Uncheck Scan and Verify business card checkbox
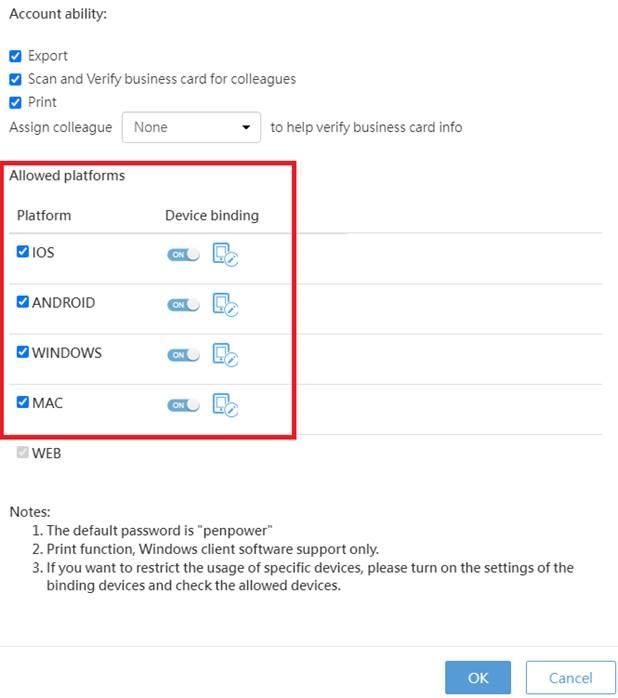 click(15, 79)
